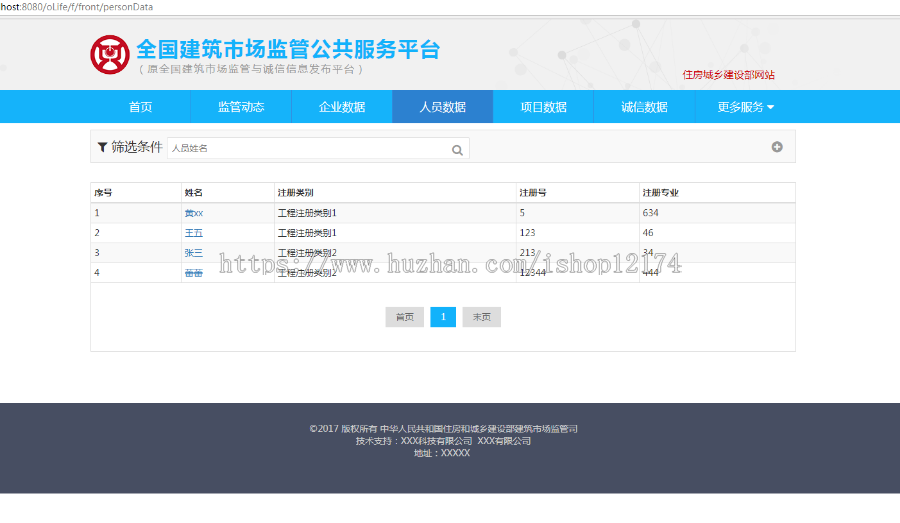Click the red platform logo emblem

tap(110, 55)
